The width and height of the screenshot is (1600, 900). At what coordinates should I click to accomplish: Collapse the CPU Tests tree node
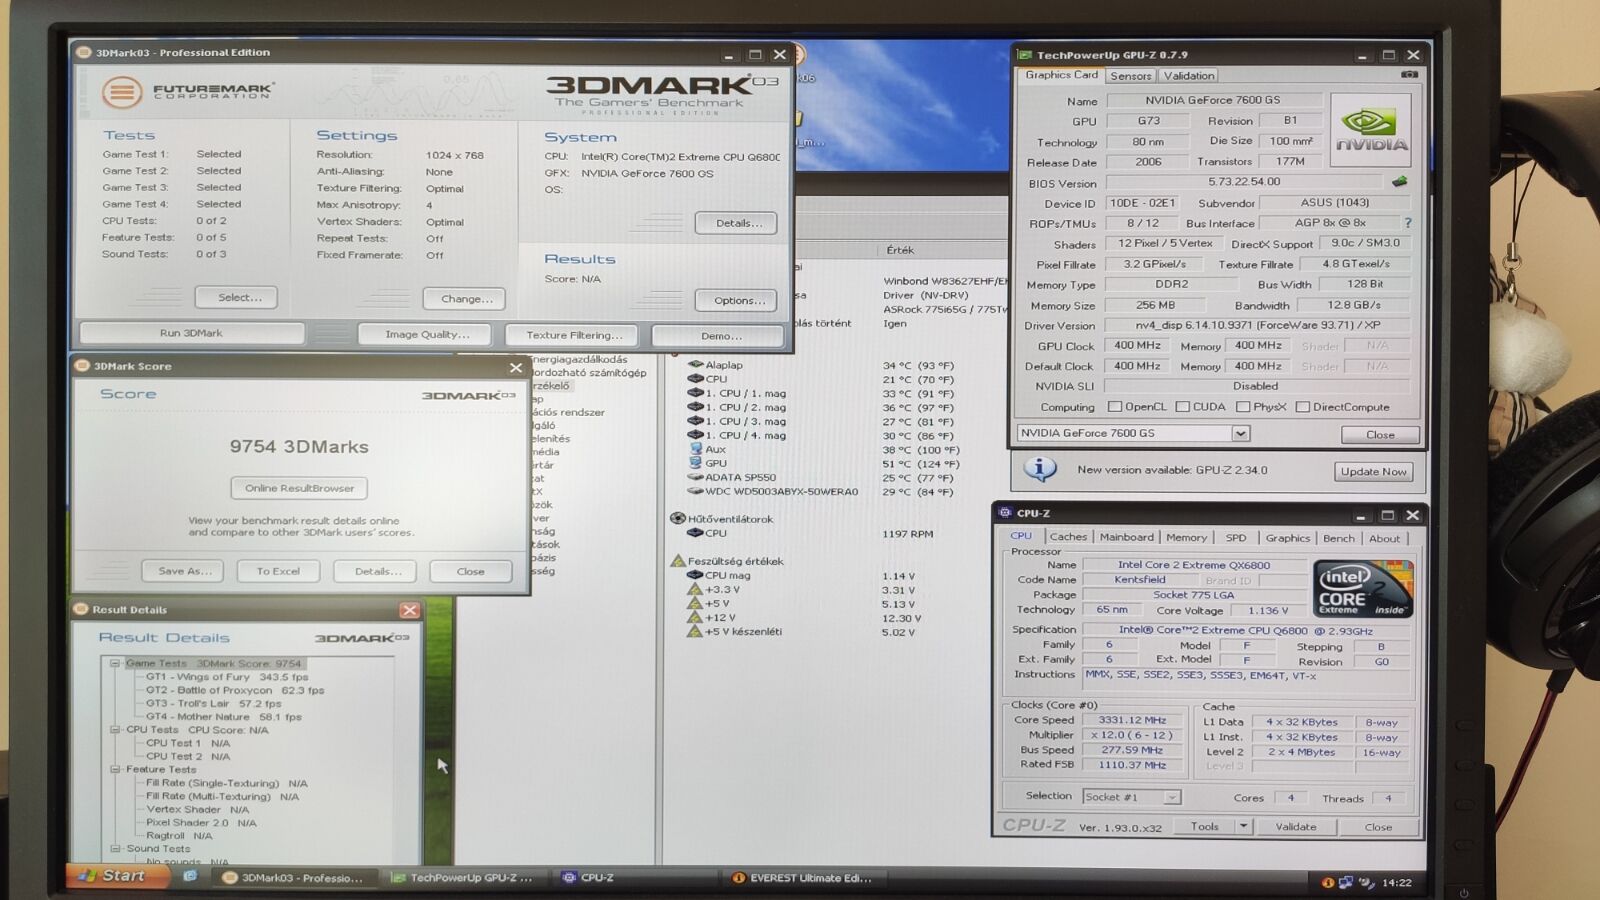point(115,729)
